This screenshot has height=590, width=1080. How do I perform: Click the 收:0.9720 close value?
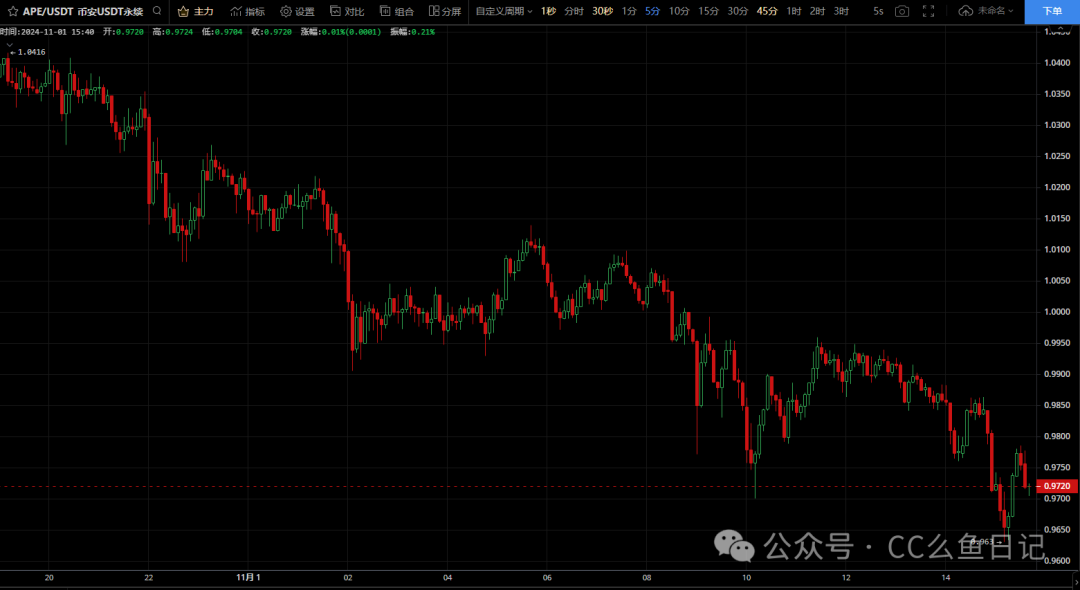[271, 32]
